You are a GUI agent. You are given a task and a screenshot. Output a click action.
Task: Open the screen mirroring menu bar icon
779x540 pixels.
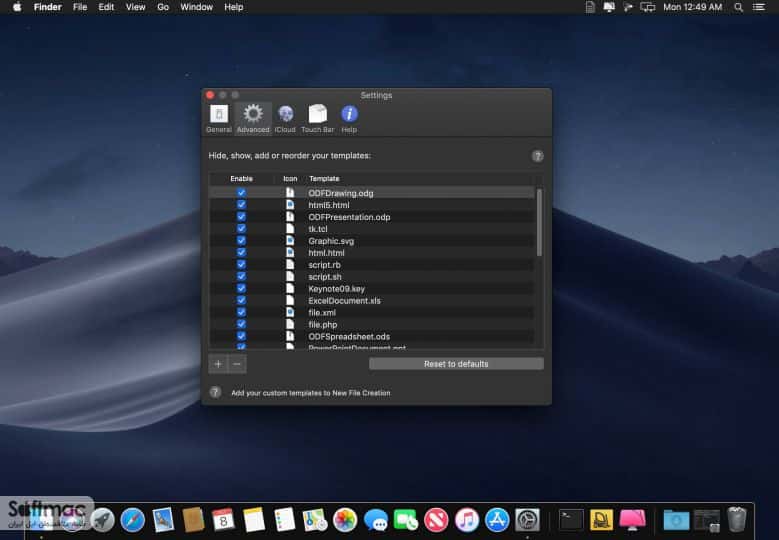(x=647, y=7)
